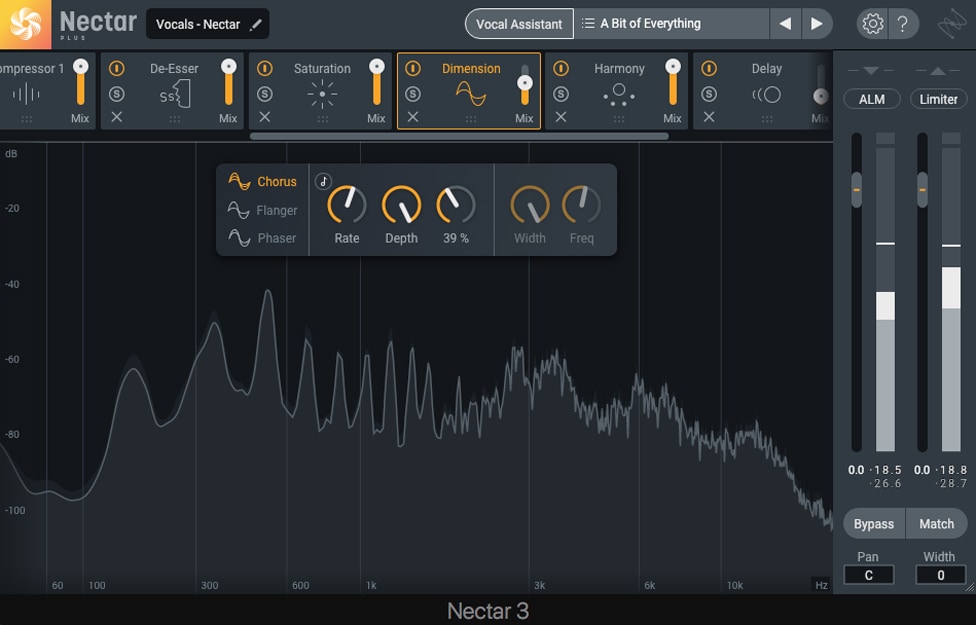Solo the Saturation module
This screenshot has height=625, width=976.
pyautogui.click(x=265, y=94)
